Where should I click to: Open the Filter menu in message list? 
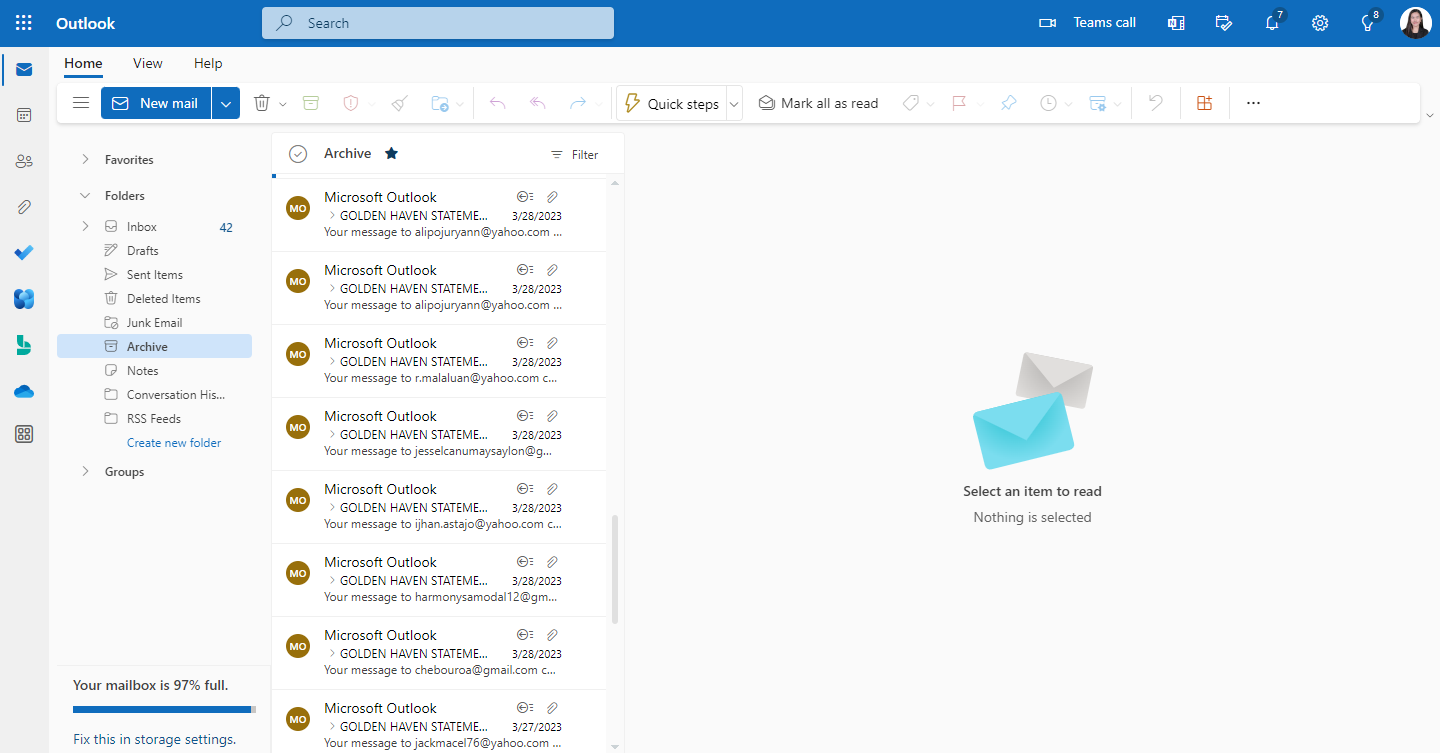(575, 154)
